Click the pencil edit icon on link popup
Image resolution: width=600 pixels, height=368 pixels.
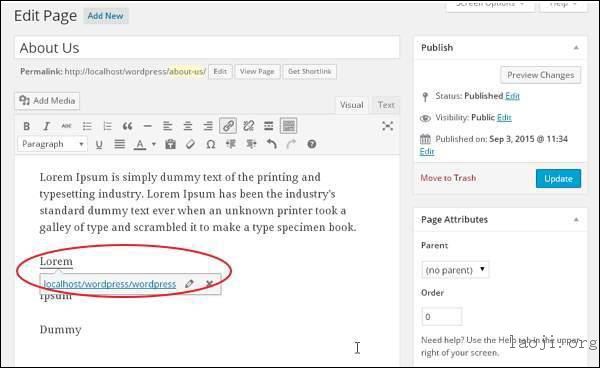tap(189, 283)
